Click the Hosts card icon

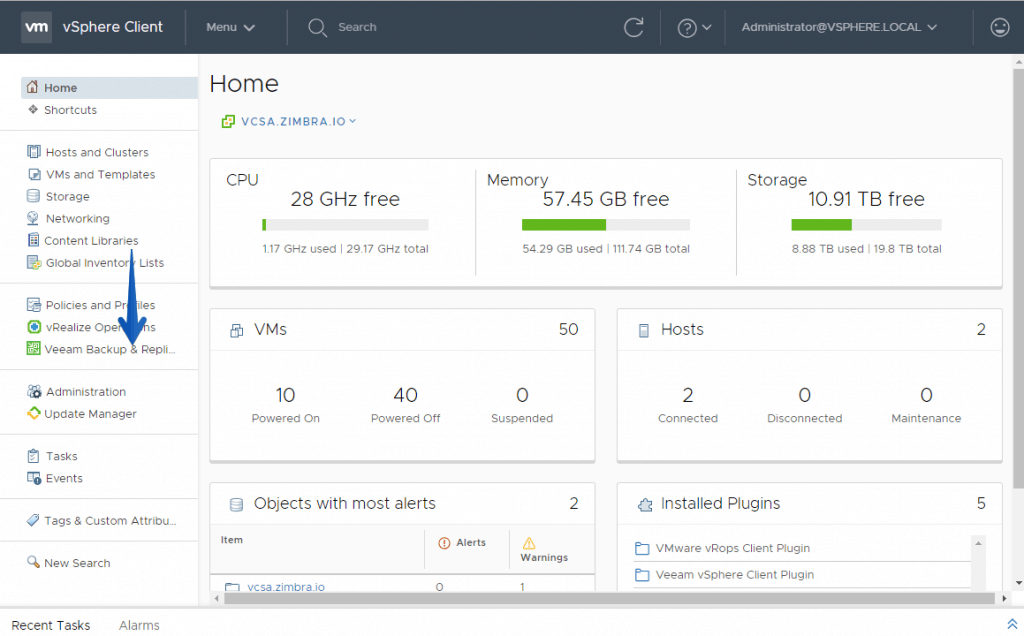click(644, 330)
